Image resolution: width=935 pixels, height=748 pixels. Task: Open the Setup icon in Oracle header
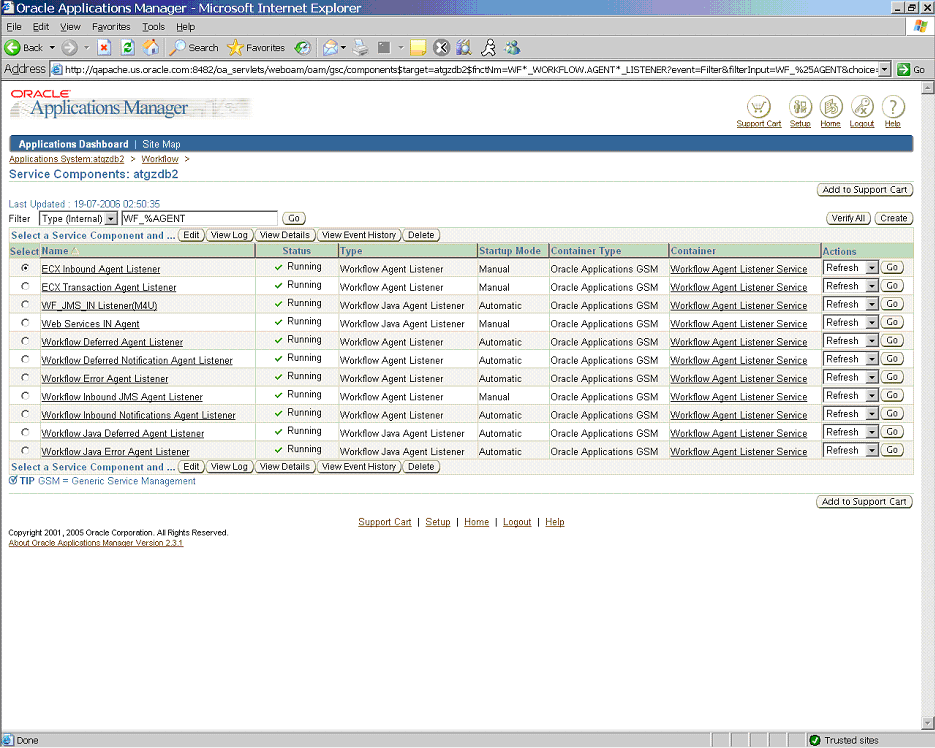point(800,107)
